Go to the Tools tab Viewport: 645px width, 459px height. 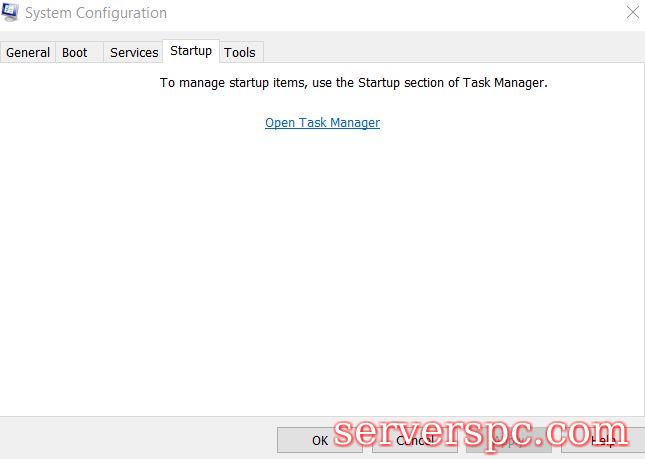240,52
